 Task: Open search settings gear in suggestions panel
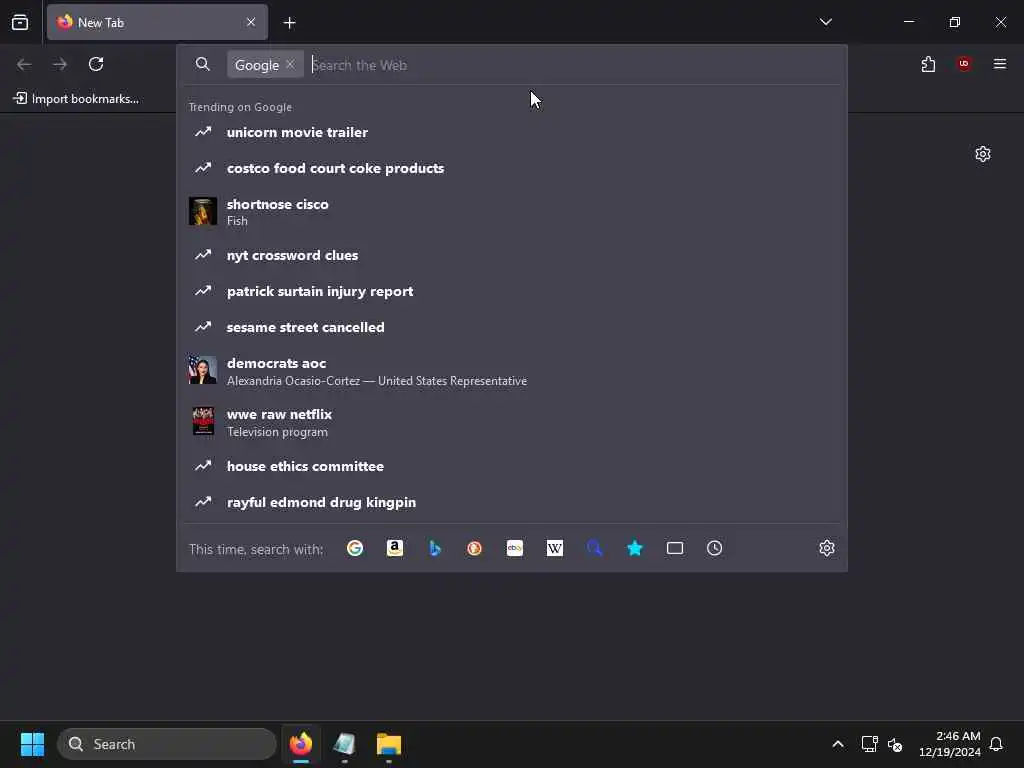point(827,549)
